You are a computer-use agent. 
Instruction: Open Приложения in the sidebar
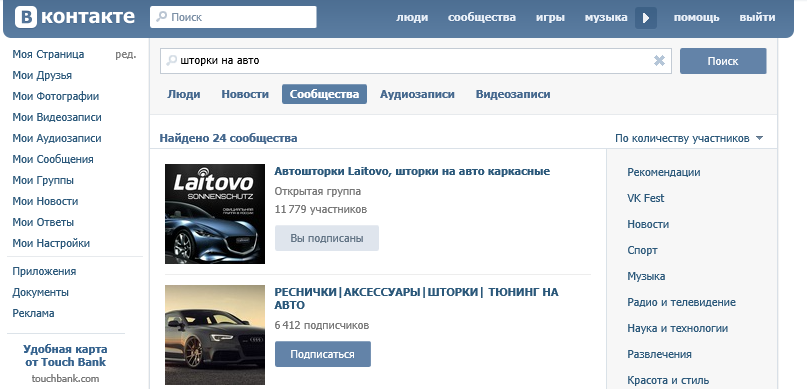[44, 272]
